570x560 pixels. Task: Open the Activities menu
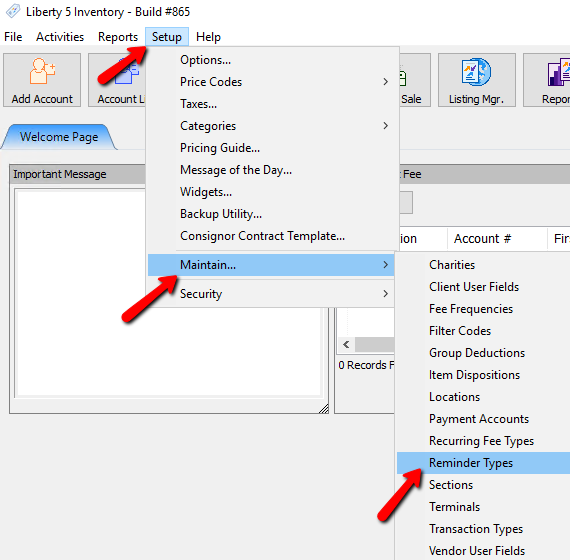60,37
